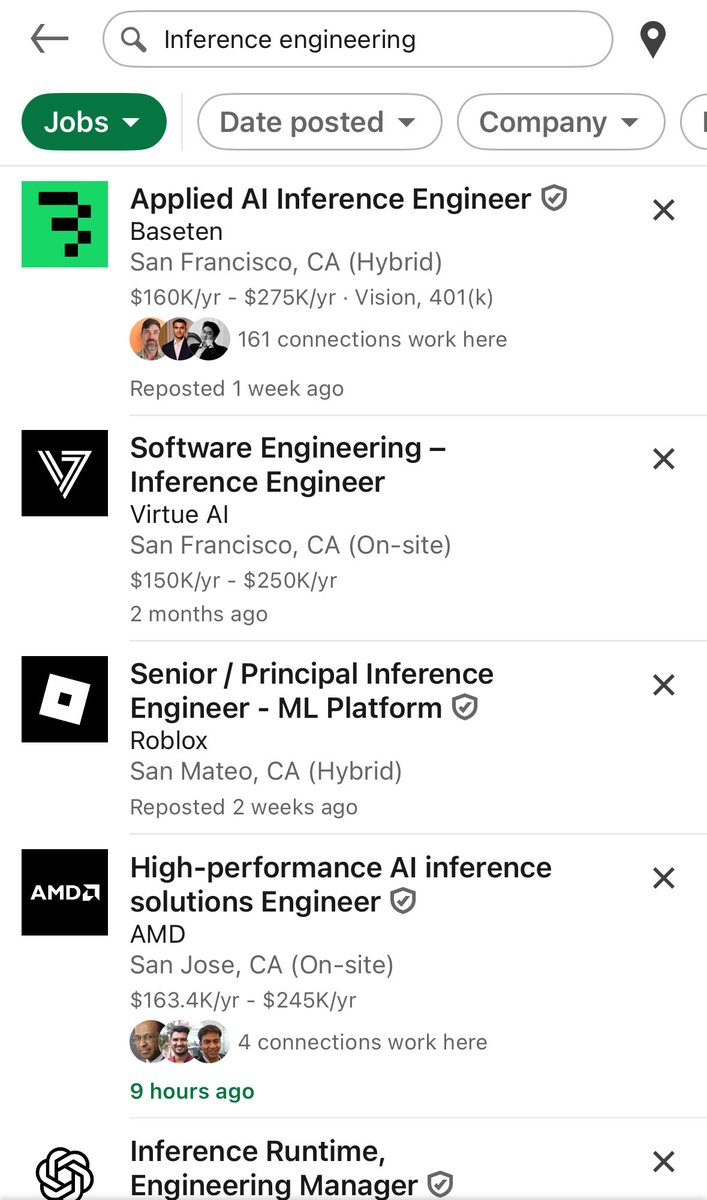Image resolution: width=707 pixels, height=1200 pixels.
Task: Click the Inference engineering search field
Action: pos(358,39)
